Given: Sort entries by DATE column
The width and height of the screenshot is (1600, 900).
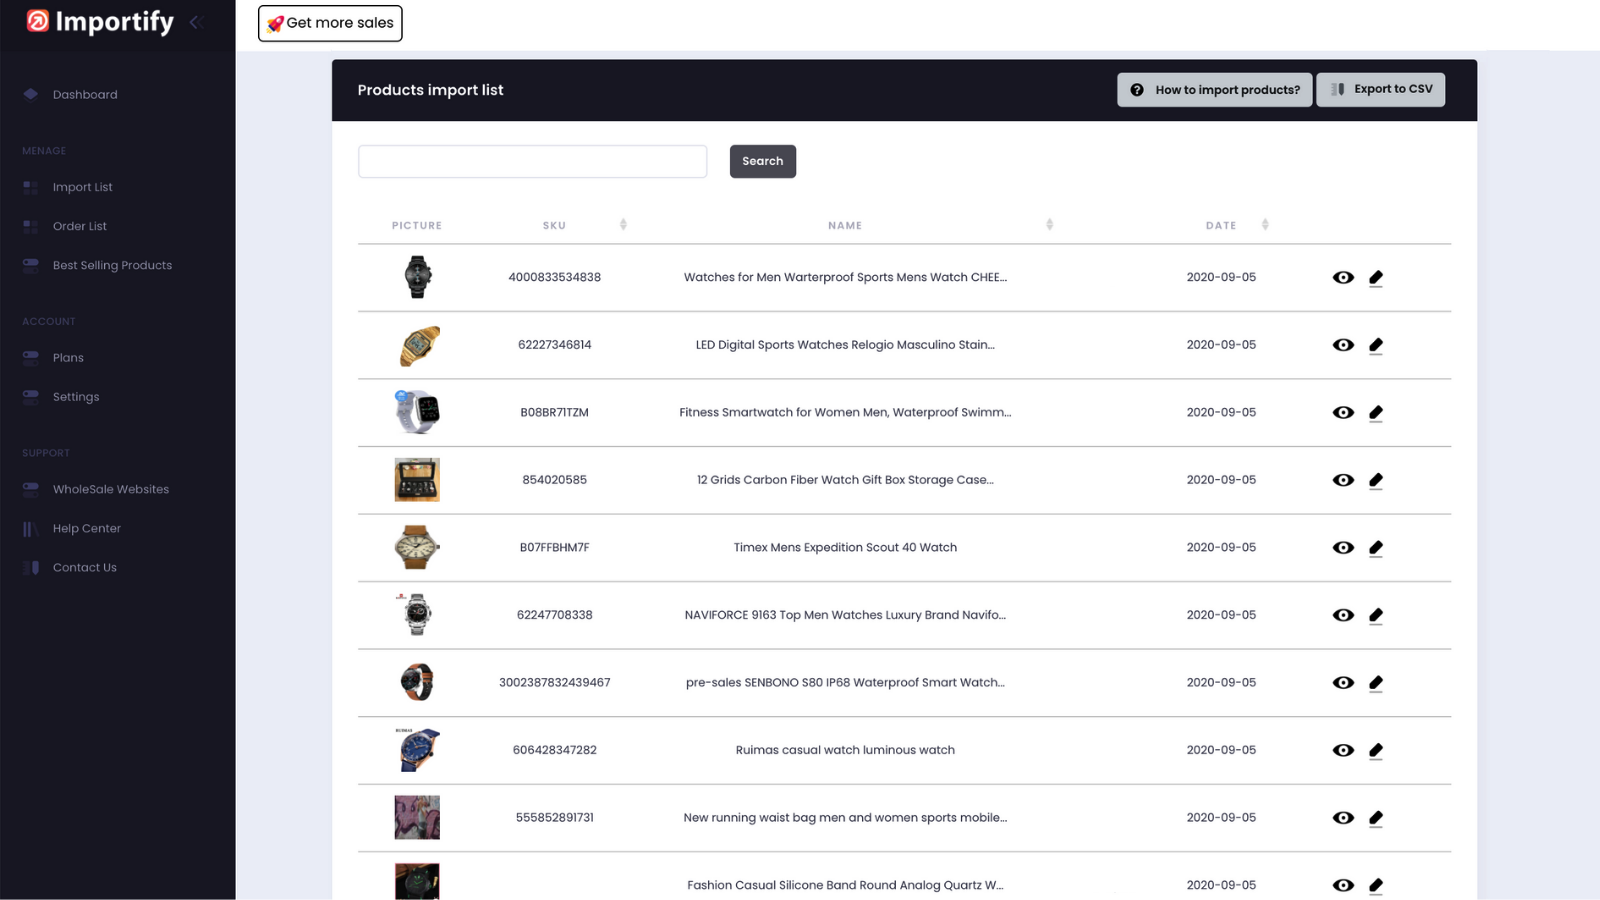Looking at the screenshot, I should pos(1266,225).
